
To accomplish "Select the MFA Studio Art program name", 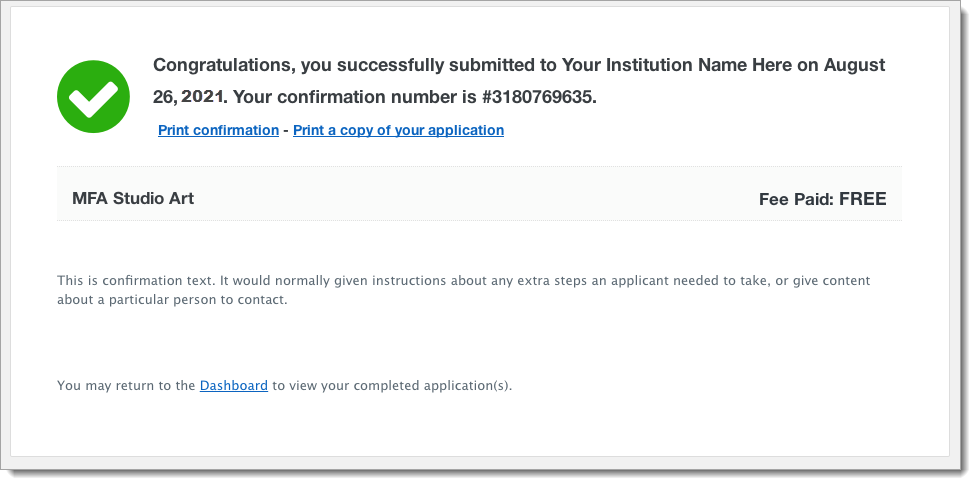I will pos(133,198).
